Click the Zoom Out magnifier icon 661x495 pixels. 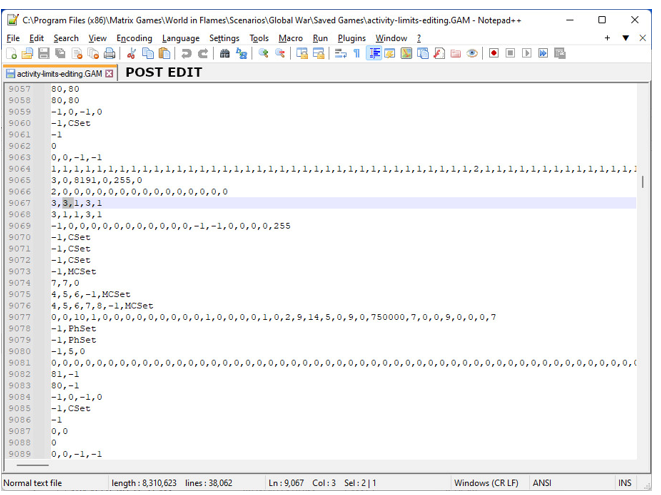click(280, 54)
